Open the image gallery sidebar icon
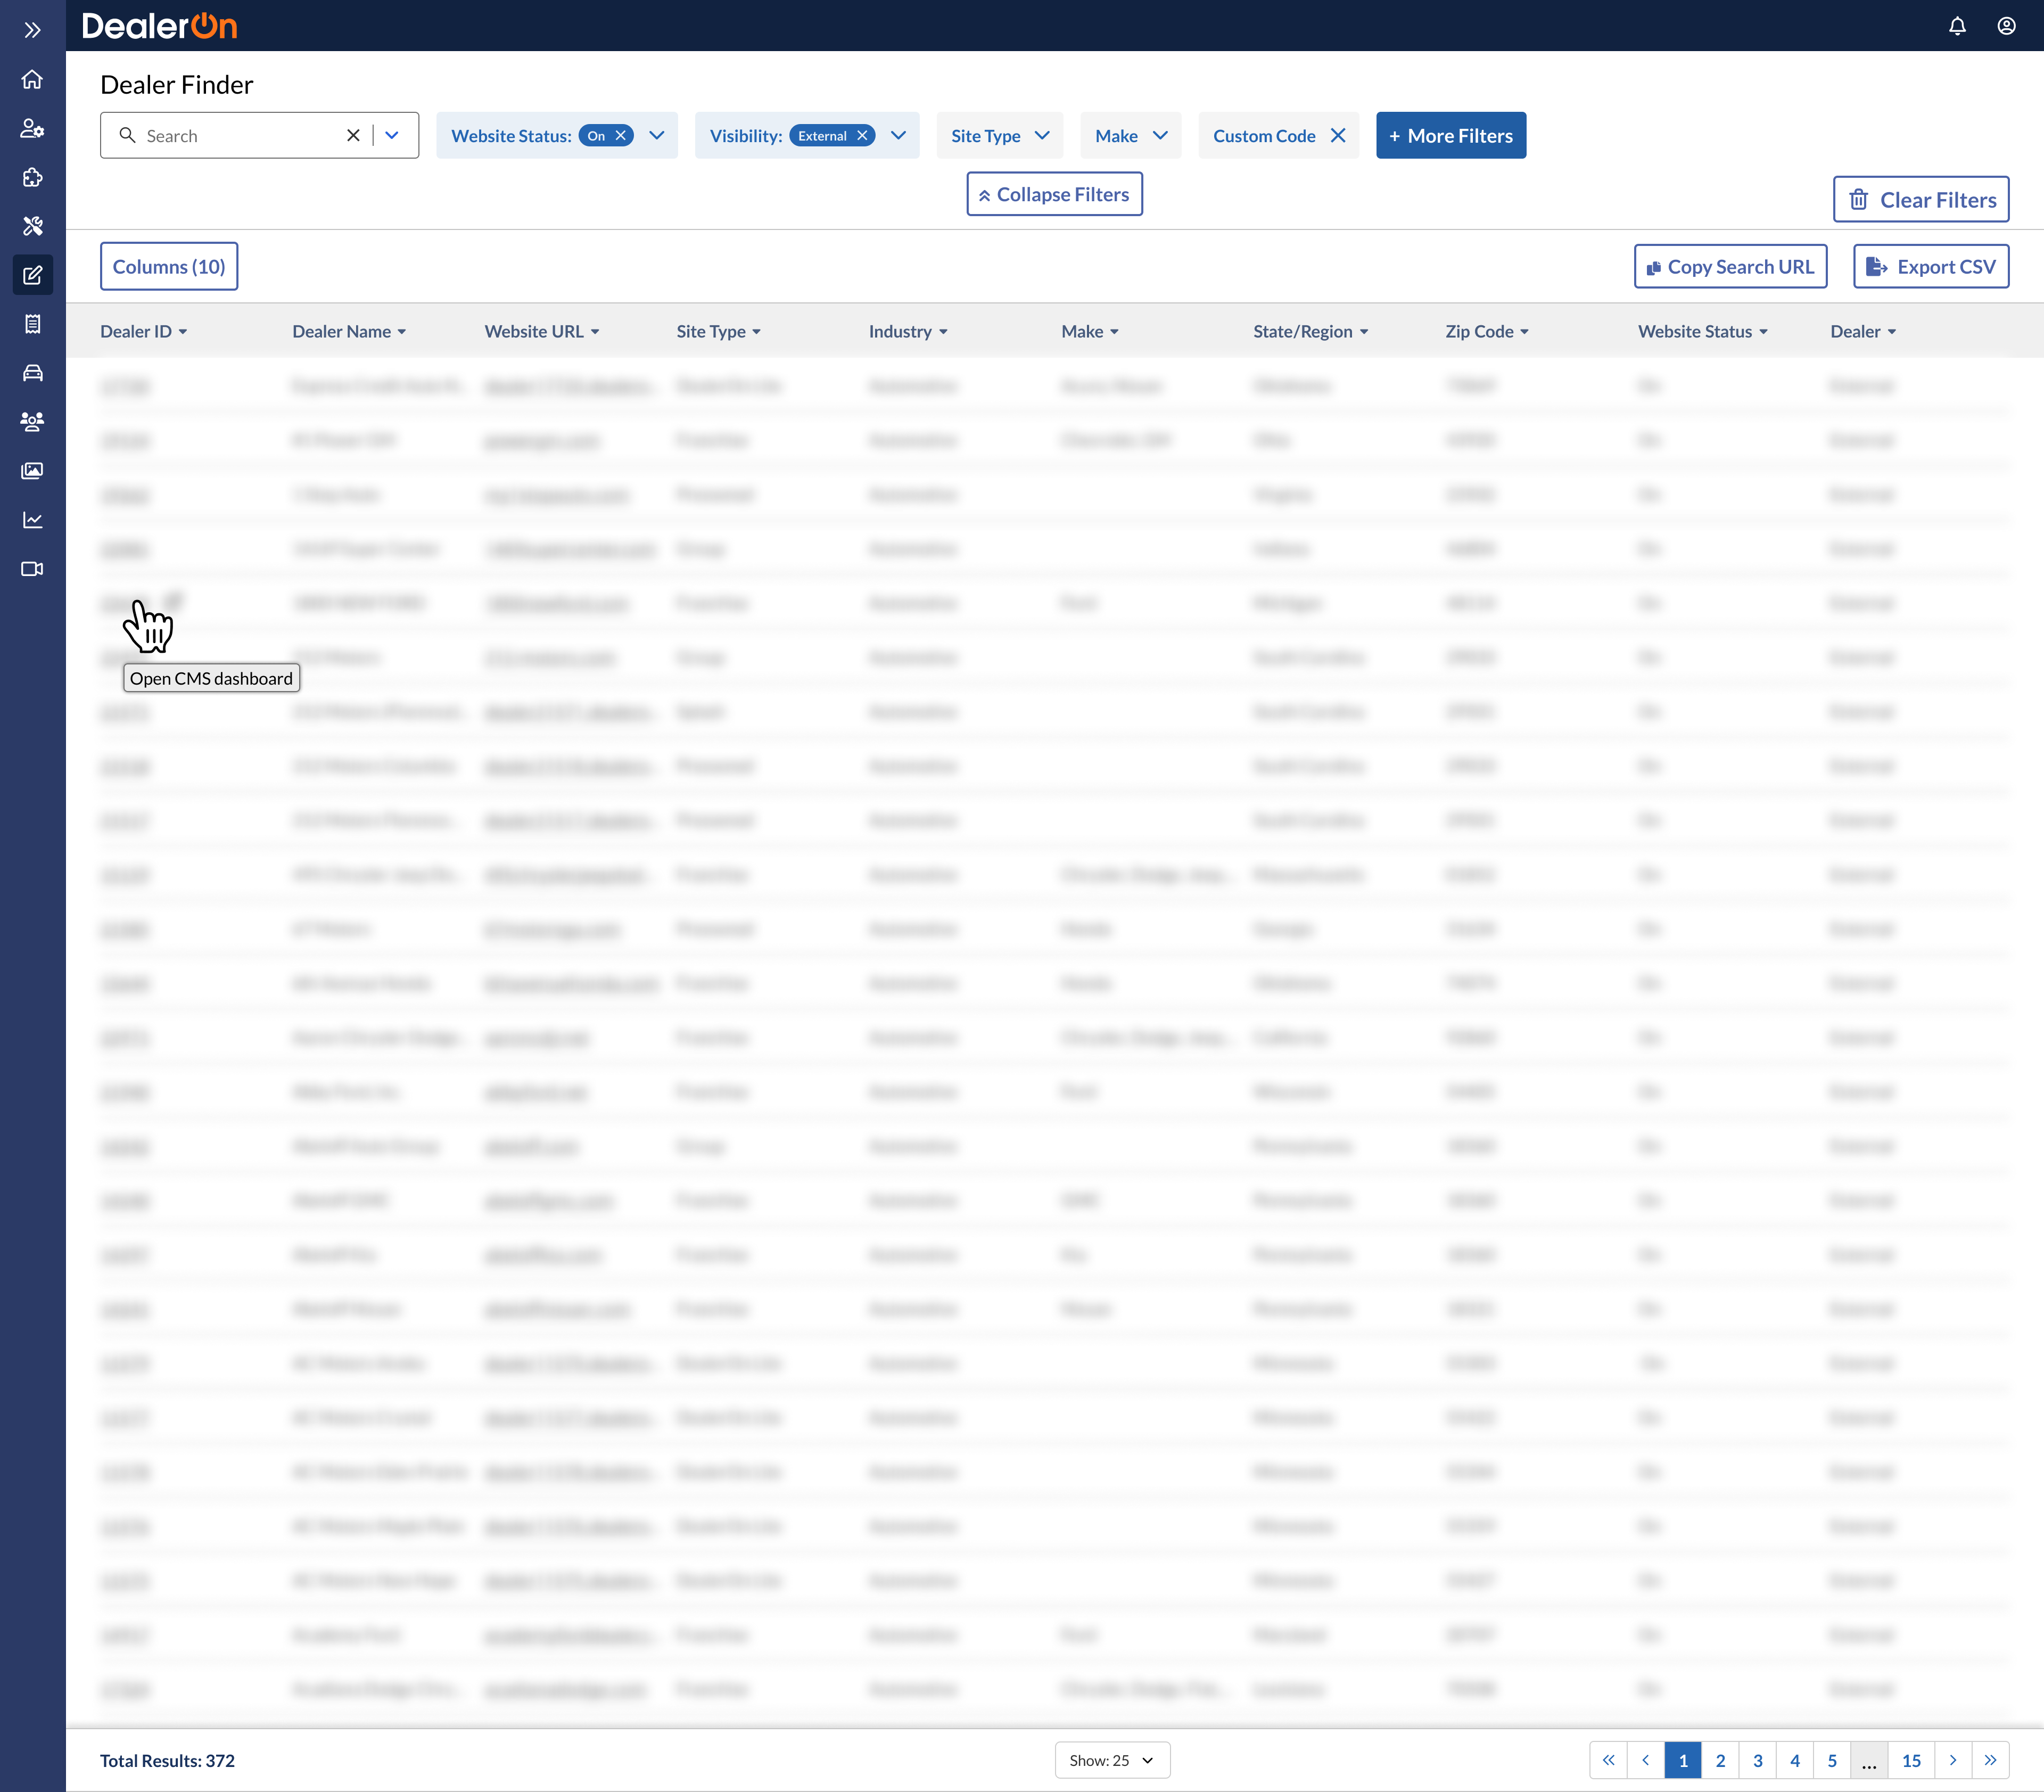This screenshot has height=1792, width=2044. (32, 471)
